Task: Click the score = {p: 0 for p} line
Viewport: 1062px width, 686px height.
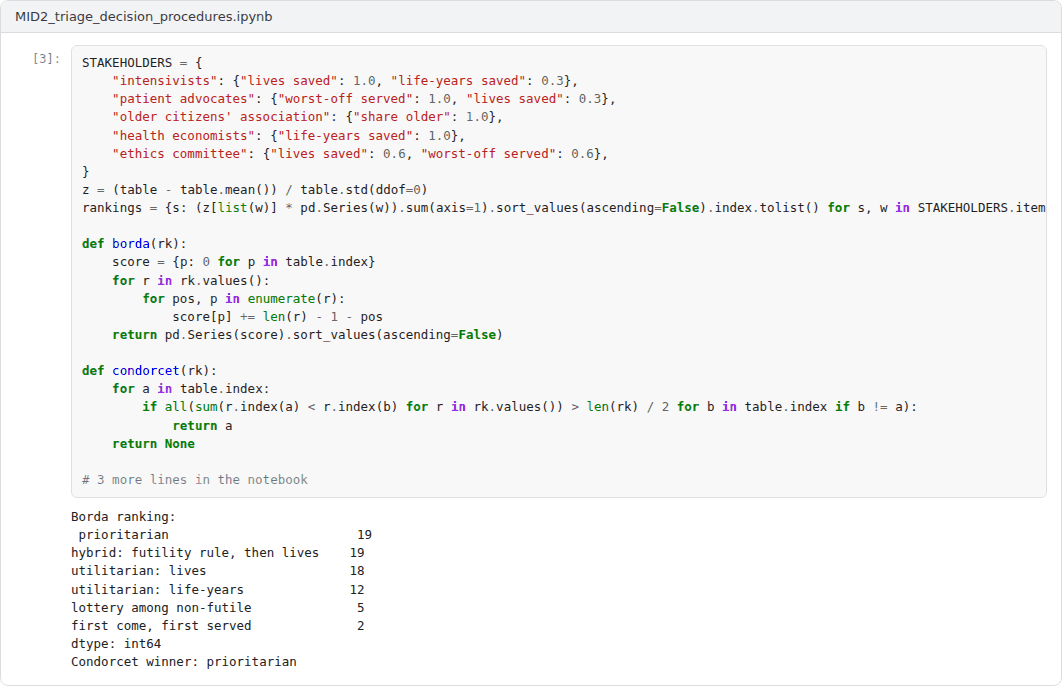Action: (x=244, y=262)
